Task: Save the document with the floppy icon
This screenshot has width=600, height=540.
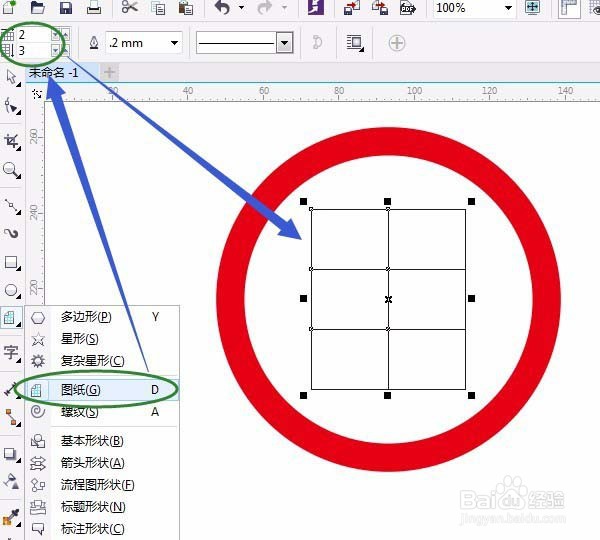Action: [x=66, y=7]
